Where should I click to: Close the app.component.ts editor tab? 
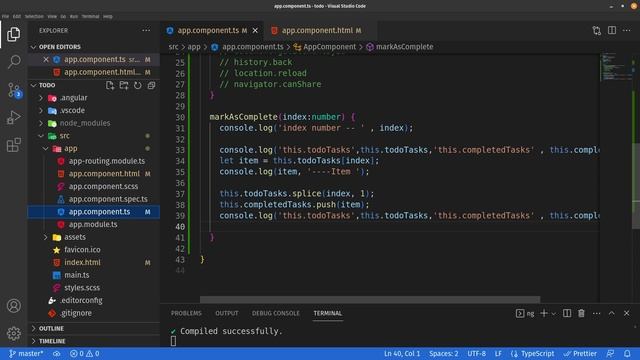(255, 31)
